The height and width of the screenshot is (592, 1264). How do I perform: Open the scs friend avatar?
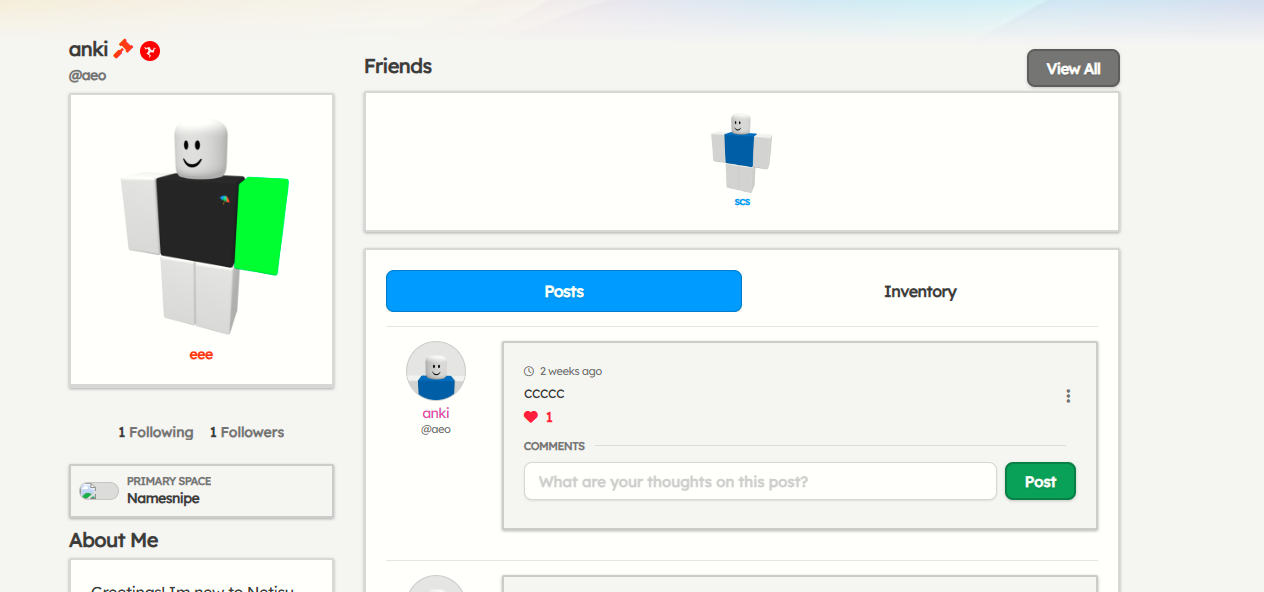[x=741, y=152]
